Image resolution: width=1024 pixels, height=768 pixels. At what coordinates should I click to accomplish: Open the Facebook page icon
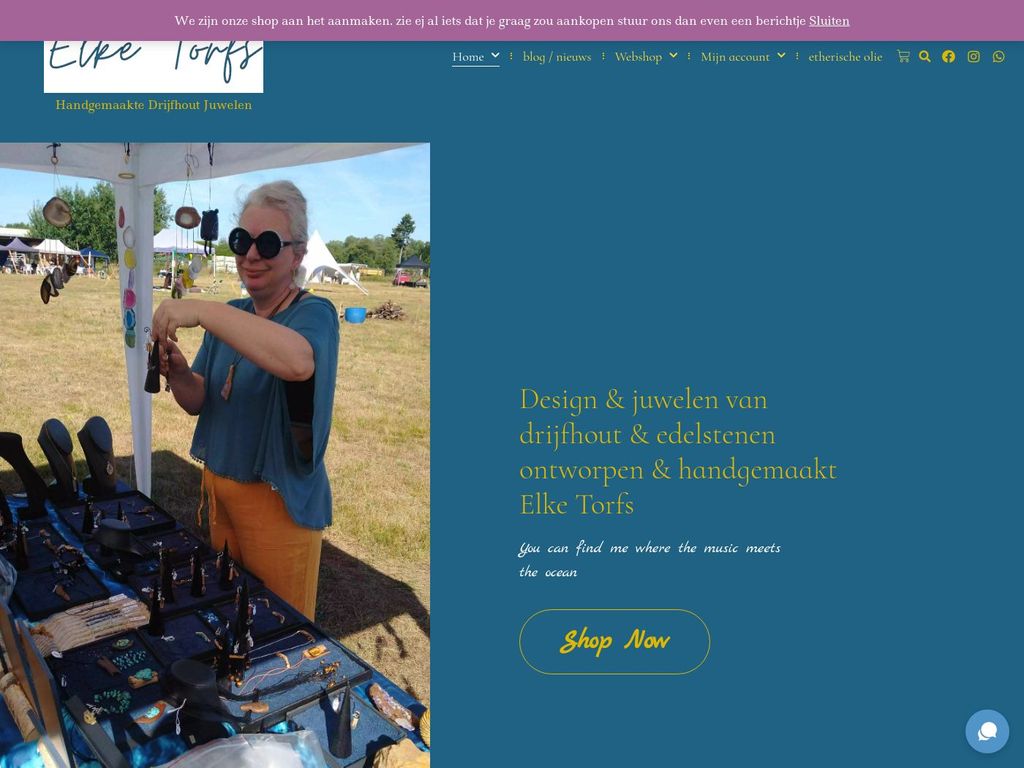tap(948, 56)
